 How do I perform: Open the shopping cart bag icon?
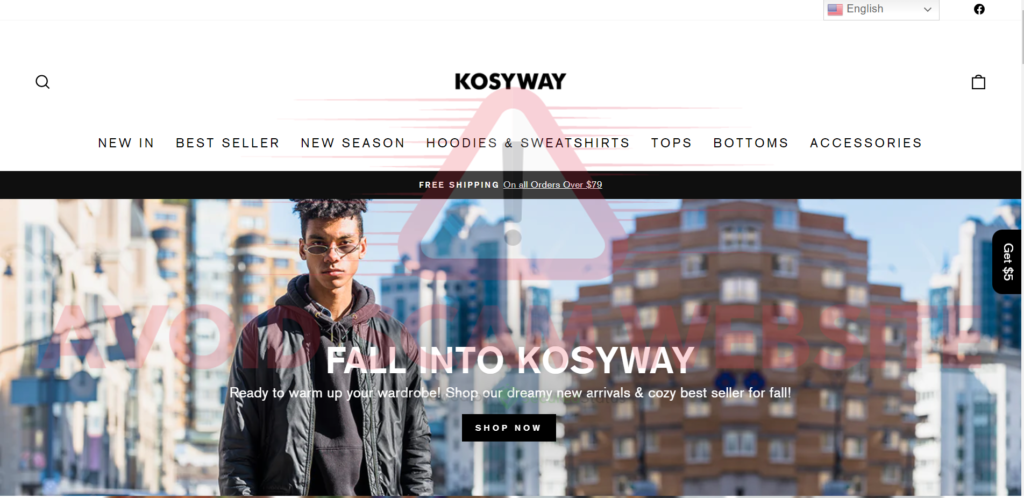pos(978,82)
